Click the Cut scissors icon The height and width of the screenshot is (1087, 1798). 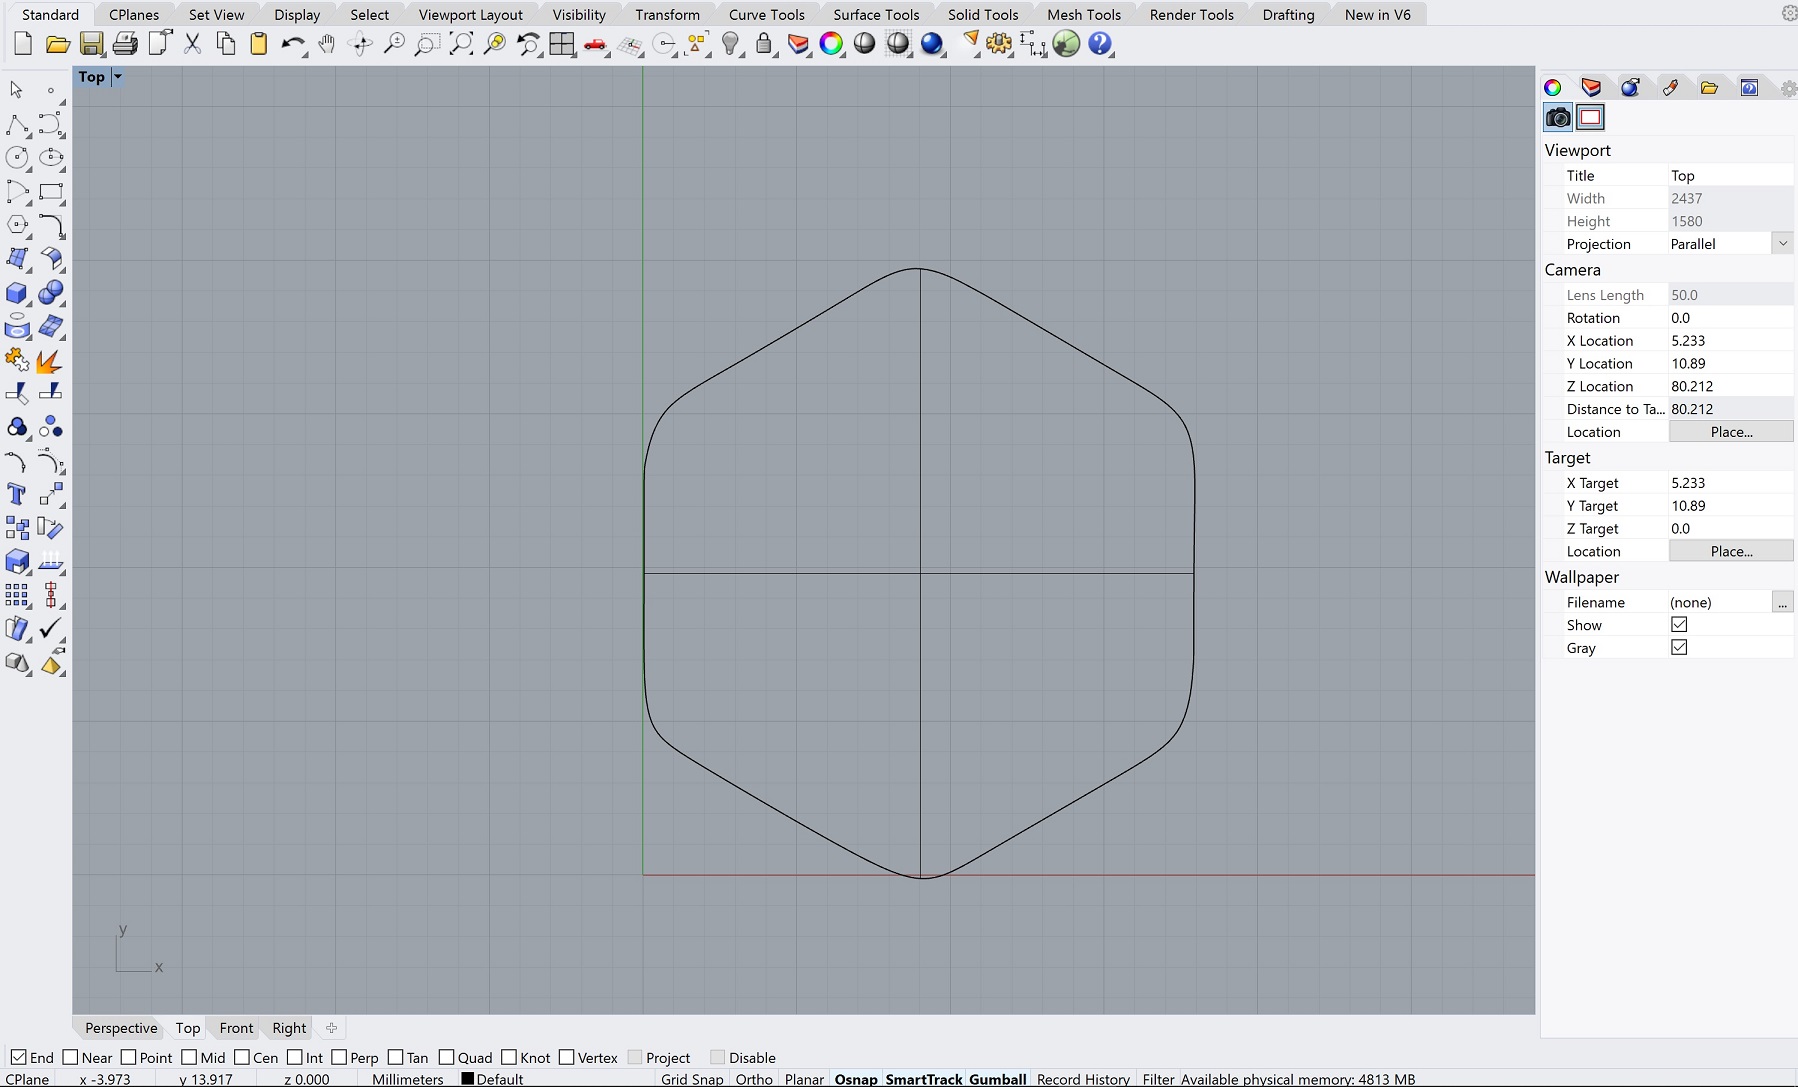[193, 44]
